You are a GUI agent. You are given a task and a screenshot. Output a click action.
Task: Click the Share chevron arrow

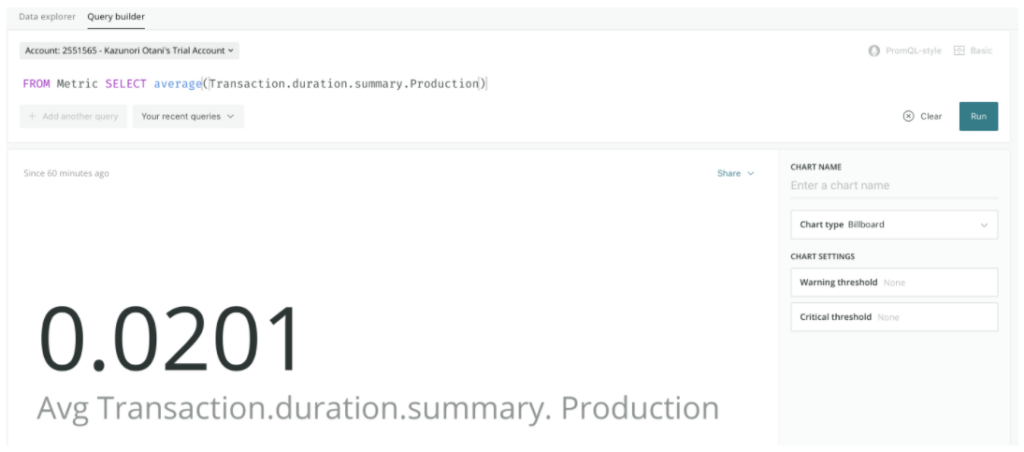click(750, 174)
